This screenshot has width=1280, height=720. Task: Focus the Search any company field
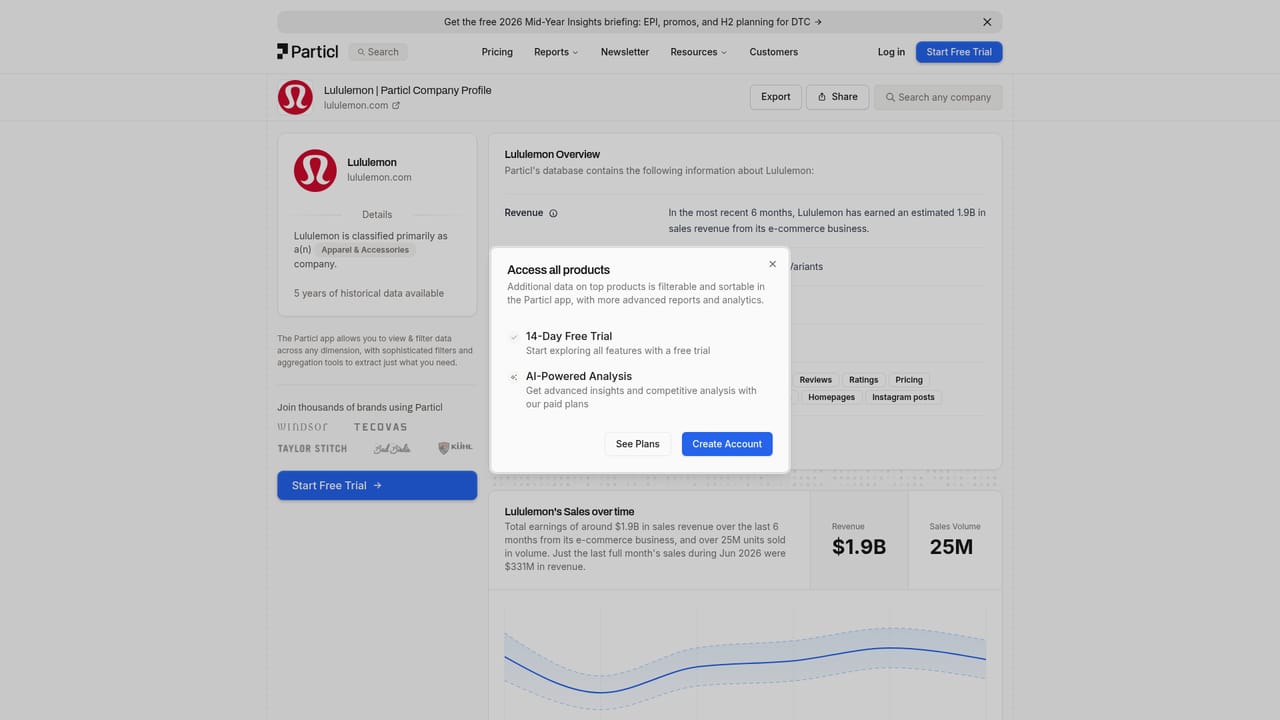pos(938,97)
